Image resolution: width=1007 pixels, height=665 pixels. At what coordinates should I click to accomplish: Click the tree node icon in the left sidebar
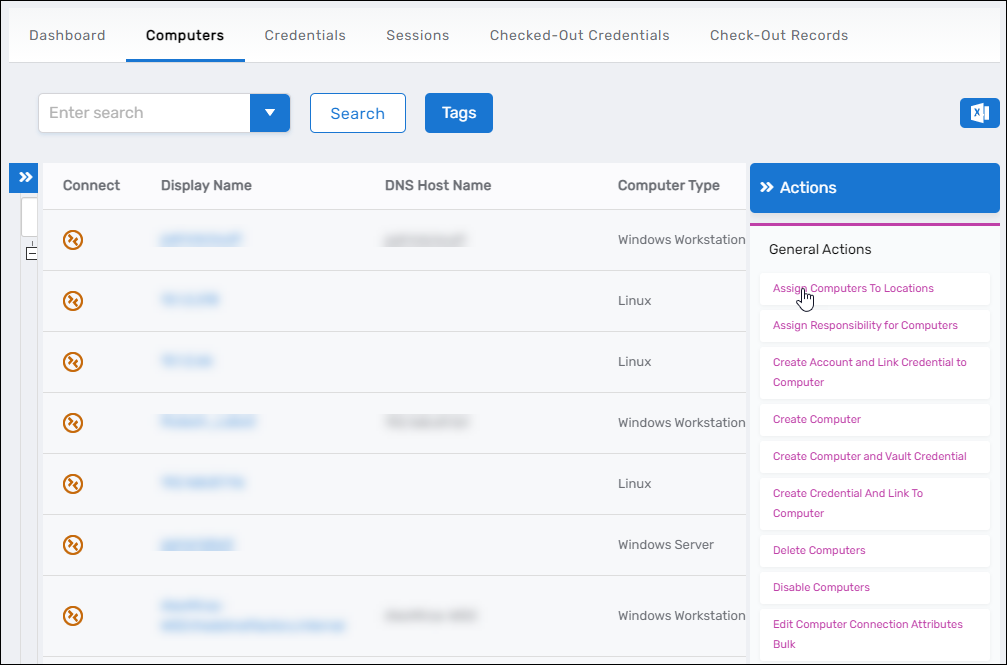pyautogui.click(x=31, y=252)
